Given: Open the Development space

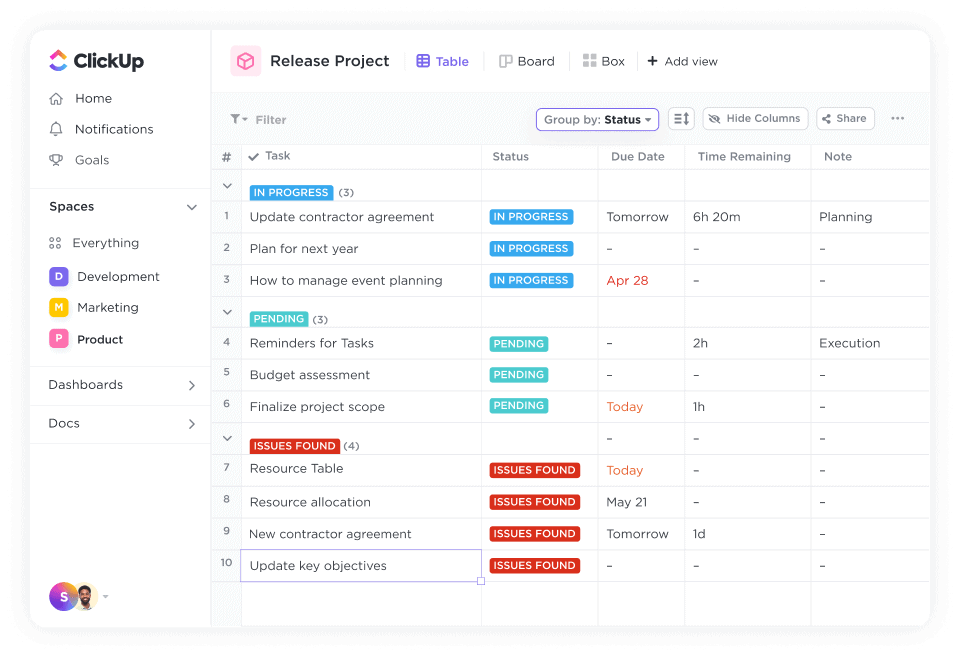Looking at the screenshot, I should 104,277.
